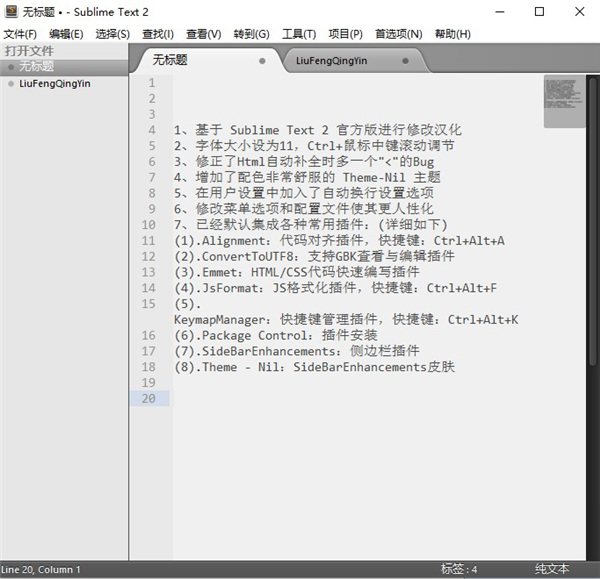This screenshot has width=600, height=579.
Task: Close the LiuFengQingYin tab via its dot
Action: coord(405,61)
